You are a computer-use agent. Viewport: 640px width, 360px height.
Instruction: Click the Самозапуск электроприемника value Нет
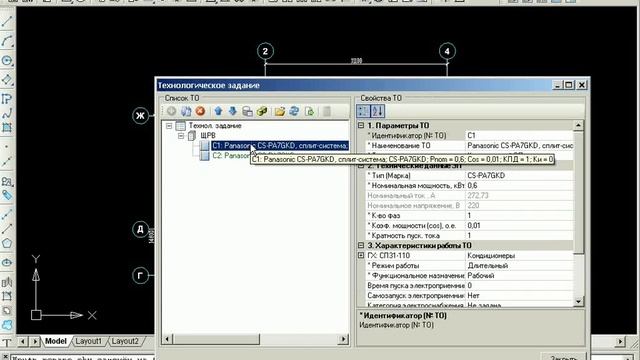click(x=520, y=296)
